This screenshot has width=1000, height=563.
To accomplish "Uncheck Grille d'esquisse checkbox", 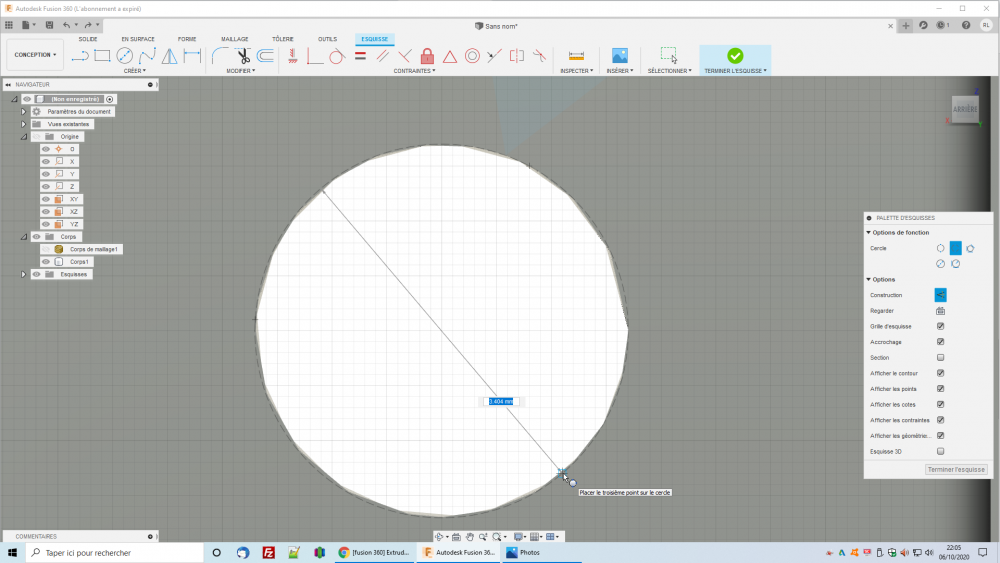I will coord(940,326).
